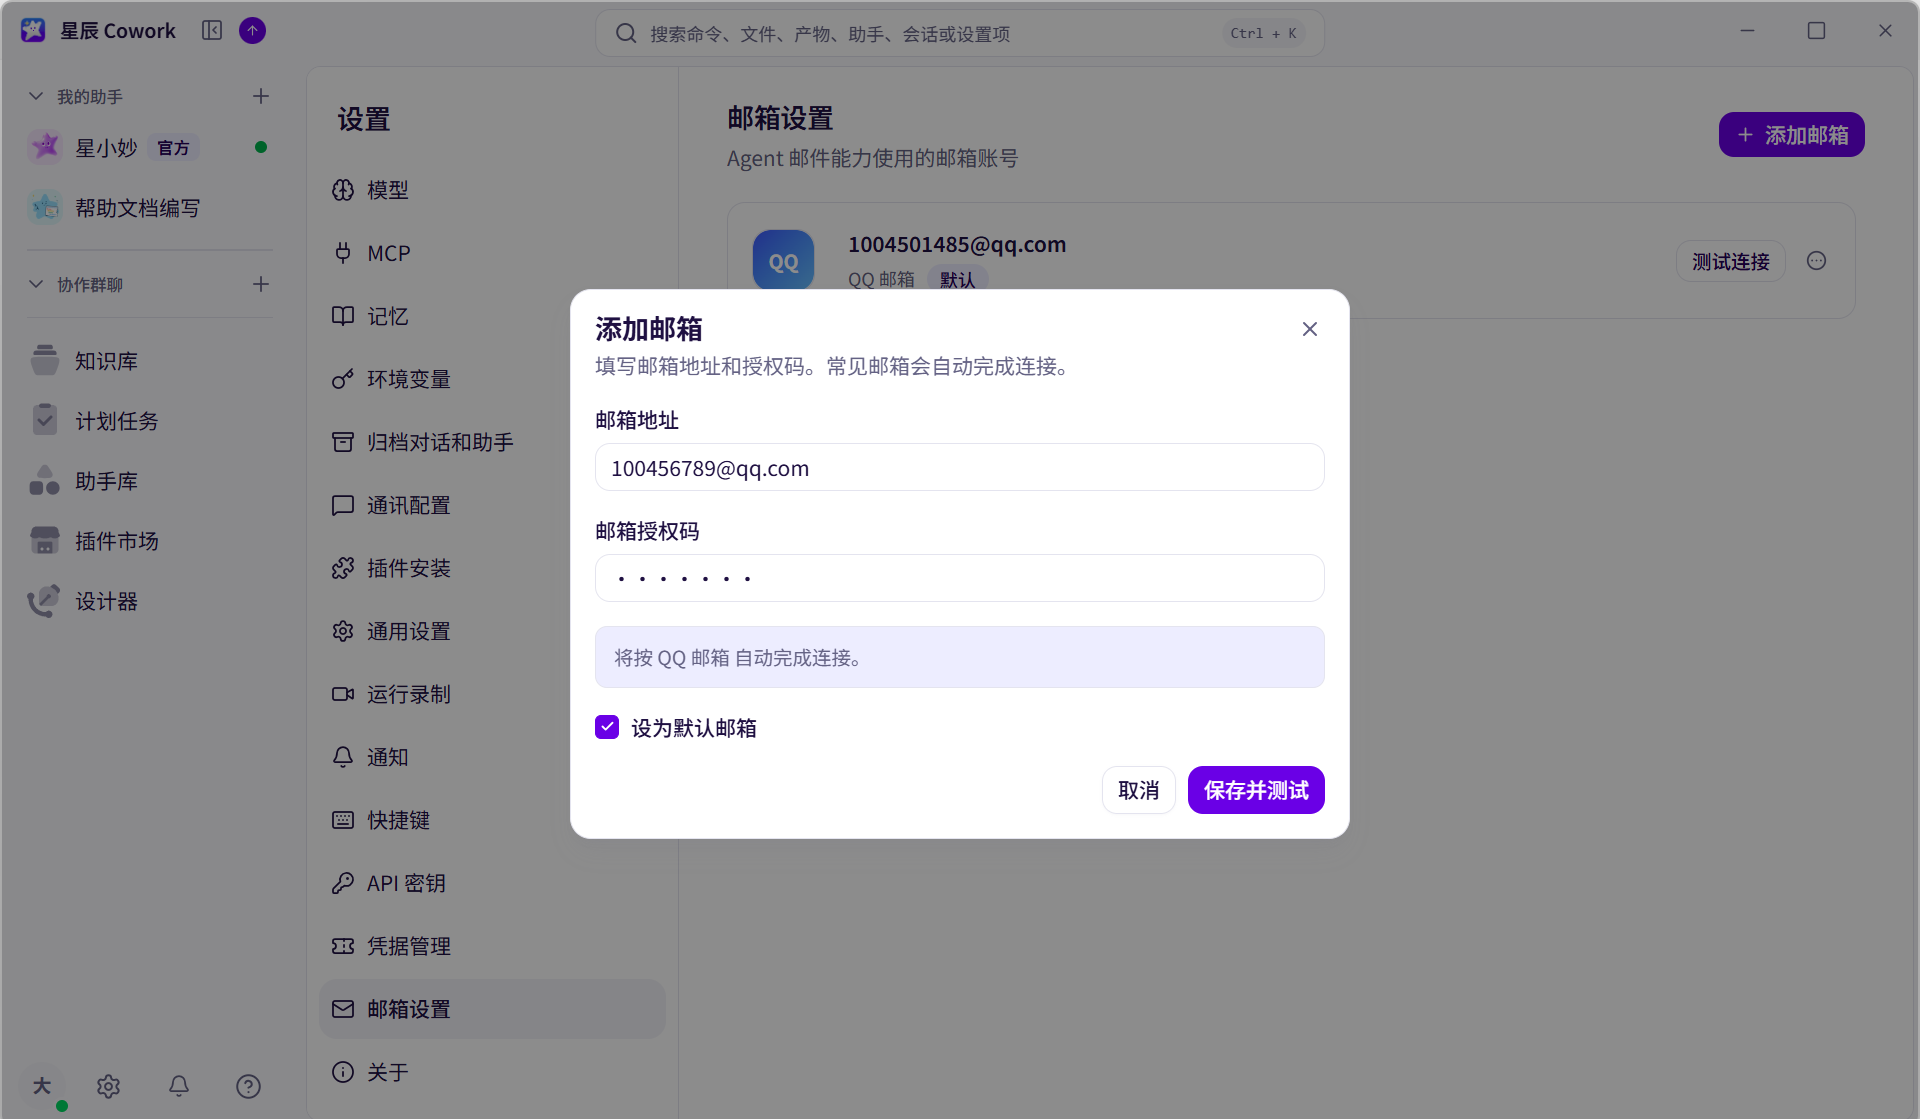Image resolution: width=1920 pixels, height=1119 pixels.
Task: Open 运行录制 settings
Action: click(492, 694)
